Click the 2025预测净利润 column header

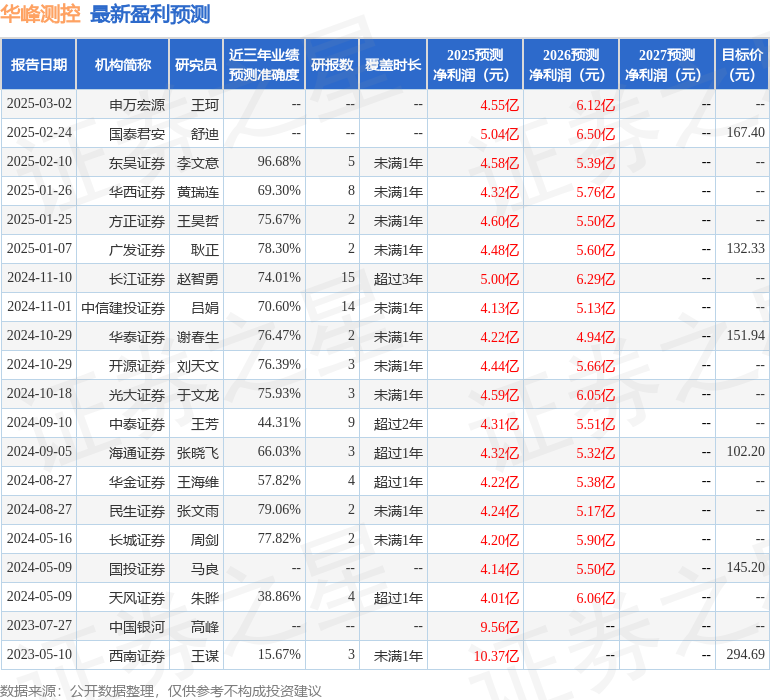coord(474,65)
